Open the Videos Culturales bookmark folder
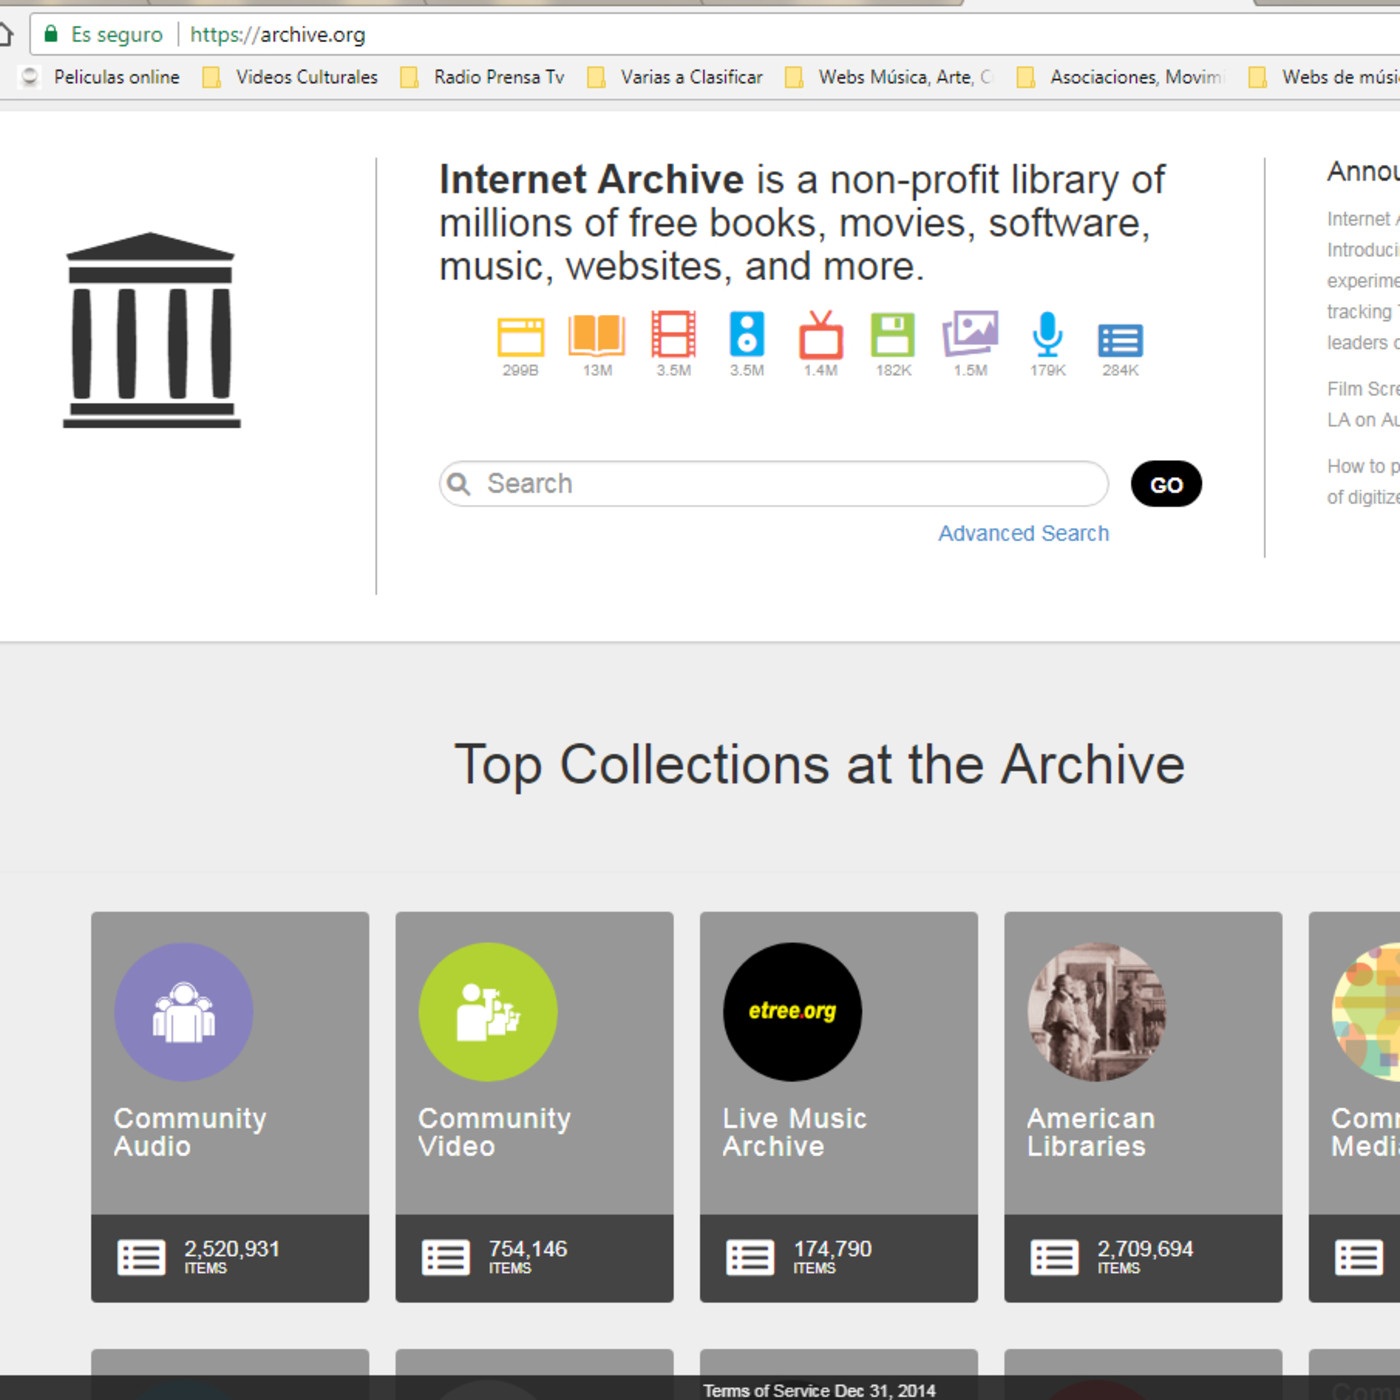This screenshot has height=1400, width=1400. click(x=290, y=77)
